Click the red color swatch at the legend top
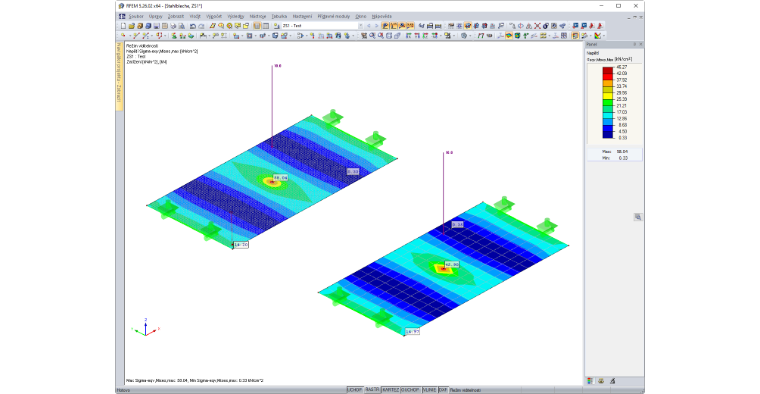 click(607, 70)
